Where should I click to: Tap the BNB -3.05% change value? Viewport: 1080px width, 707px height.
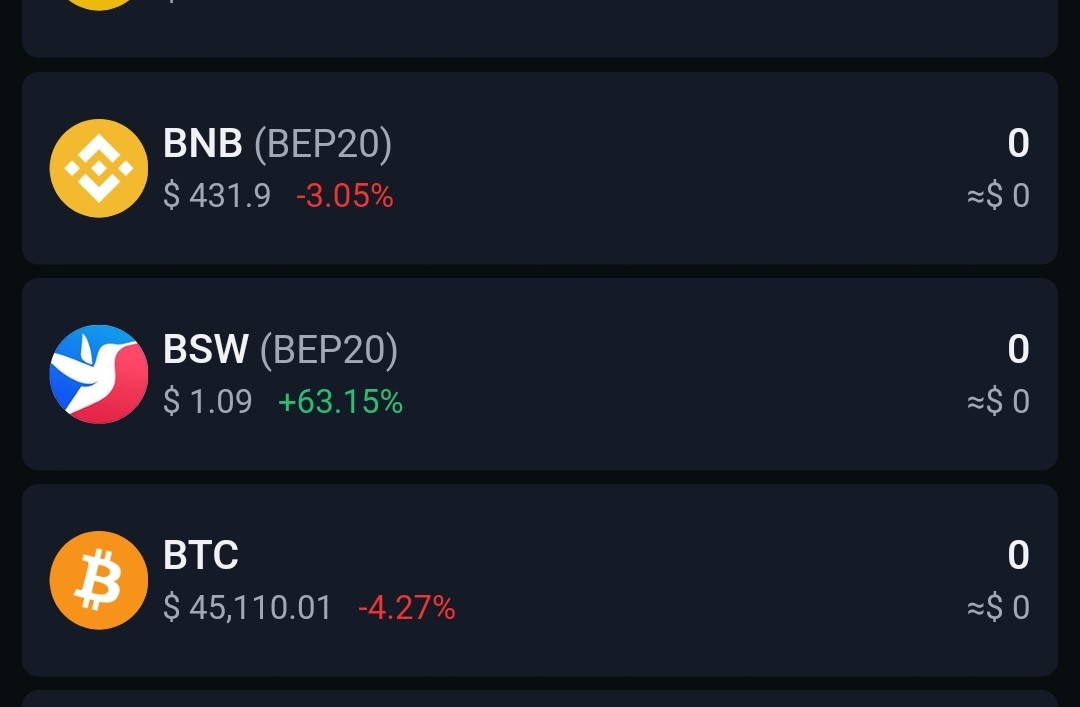click(344, 196)
